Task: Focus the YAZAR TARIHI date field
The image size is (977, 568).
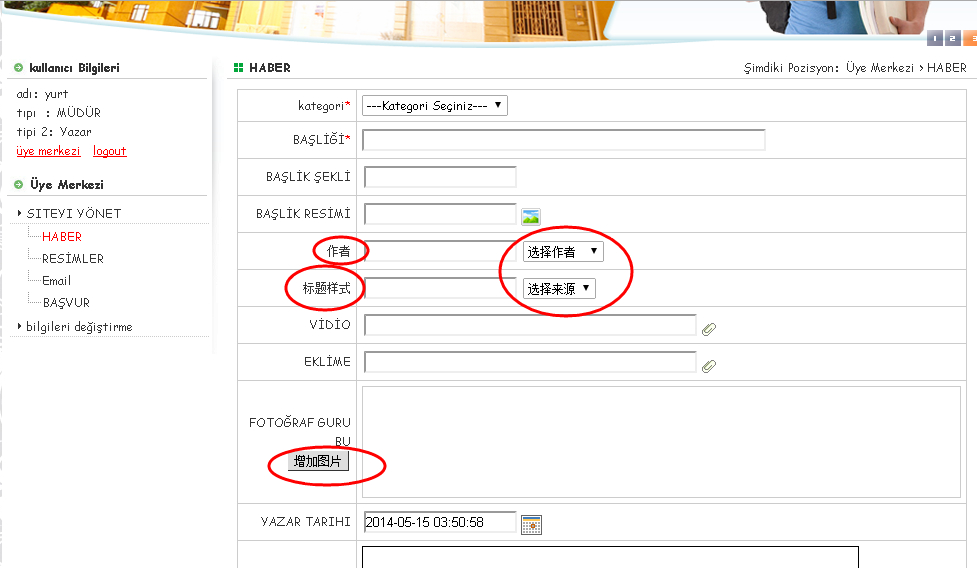Action: pos(439,523)
